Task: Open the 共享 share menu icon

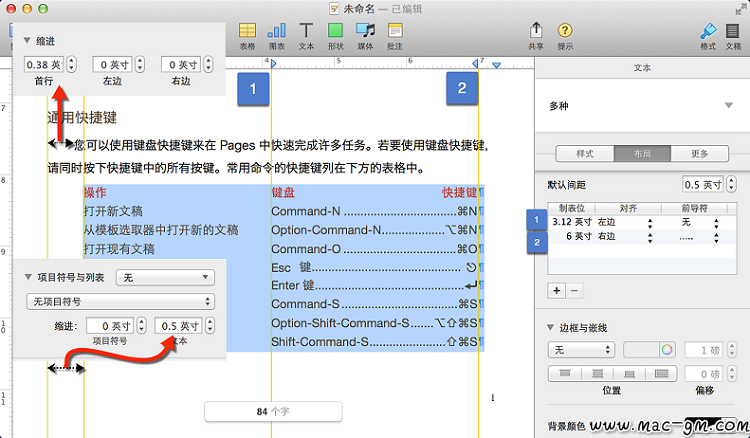Action: pyautogui.click(x=536, y=31)
